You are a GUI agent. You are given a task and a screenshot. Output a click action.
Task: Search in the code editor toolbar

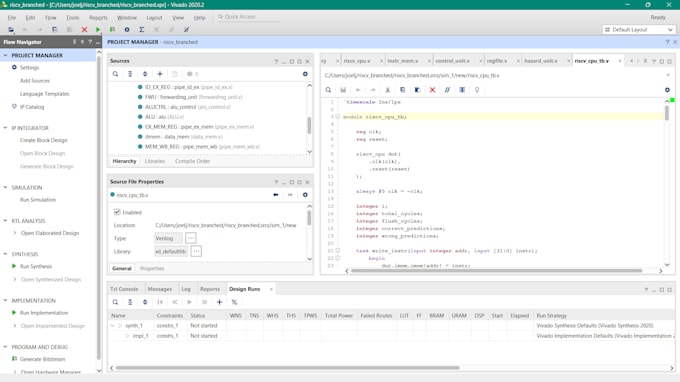pos(328,90)
